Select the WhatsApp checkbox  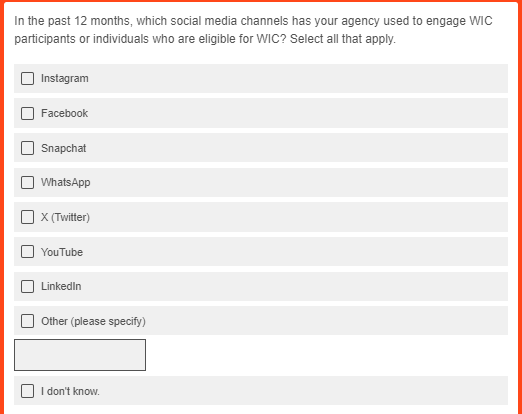coord(27,183)
